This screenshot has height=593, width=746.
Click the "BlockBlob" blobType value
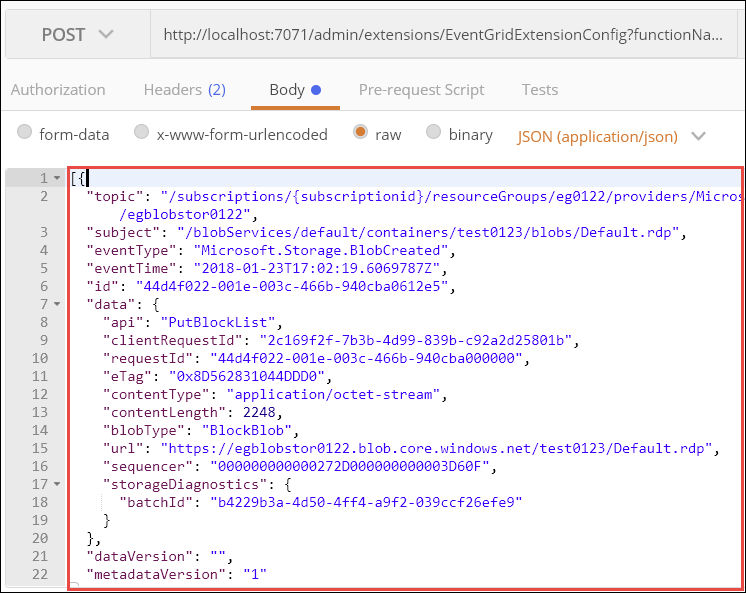[247, 430]
